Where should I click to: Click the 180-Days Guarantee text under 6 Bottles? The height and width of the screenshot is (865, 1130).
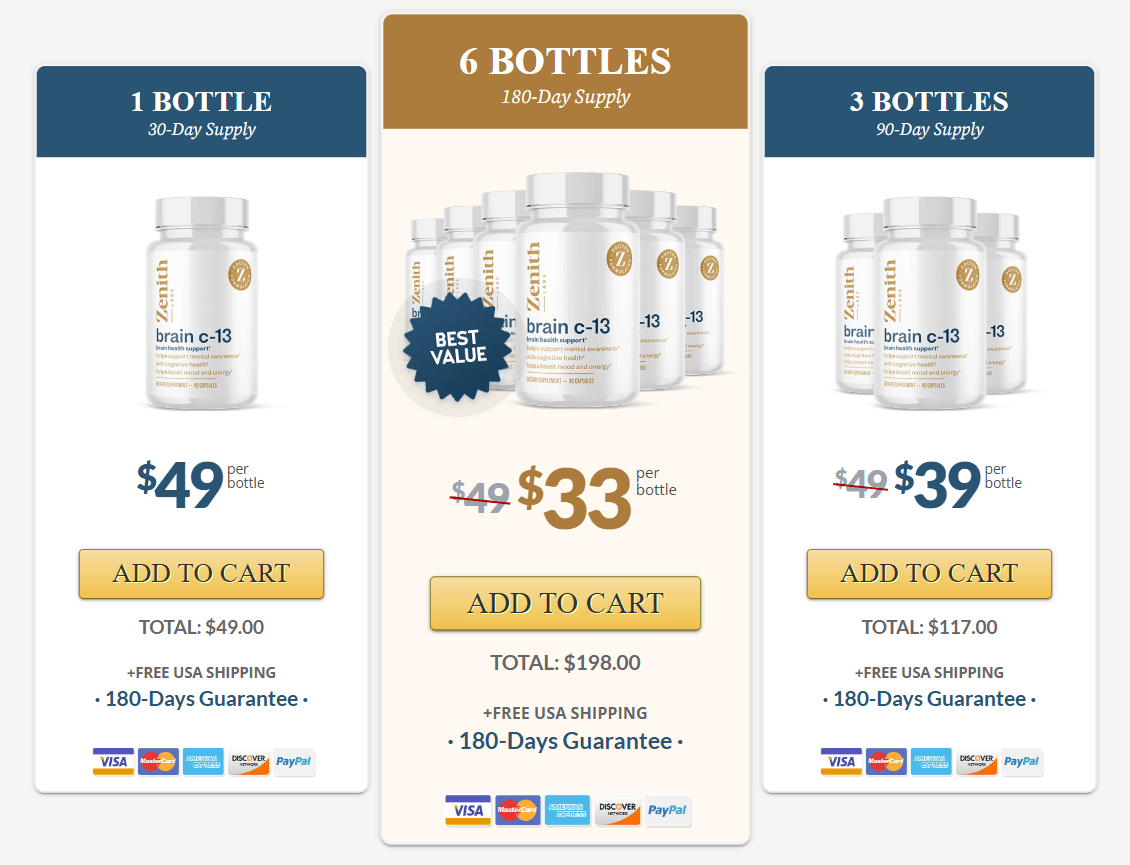565,741
